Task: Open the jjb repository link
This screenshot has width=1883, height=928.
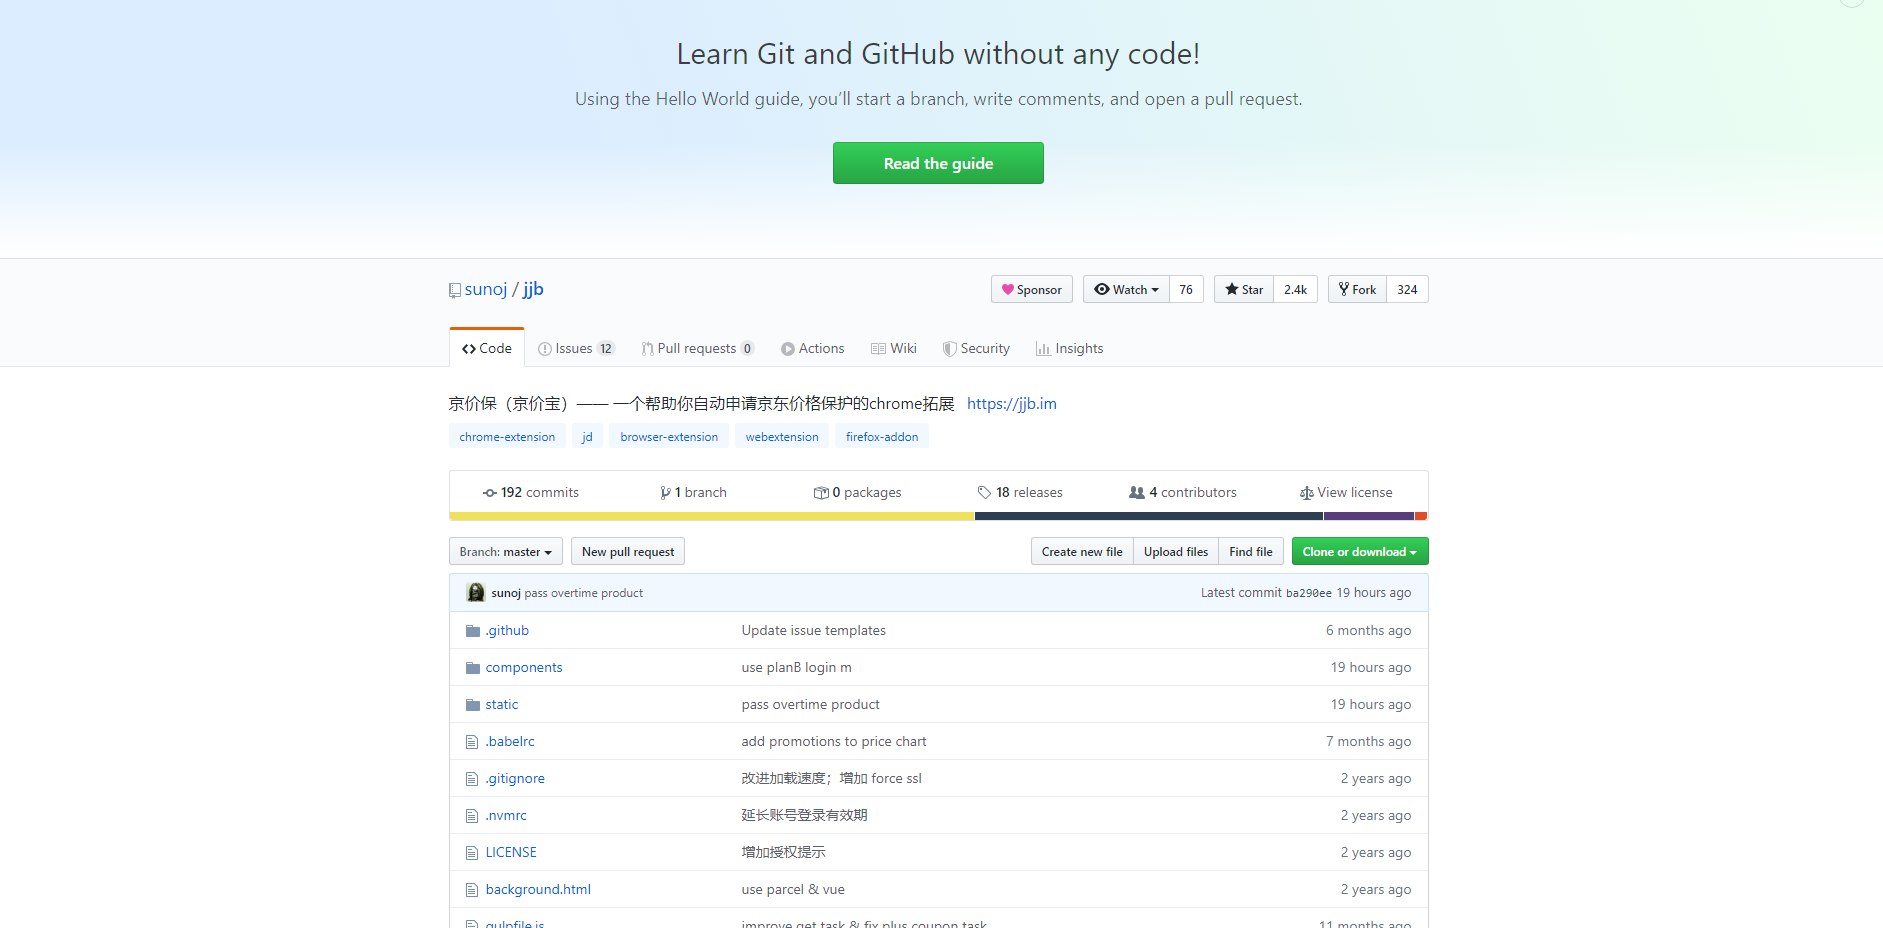Action: click(533, 289)
